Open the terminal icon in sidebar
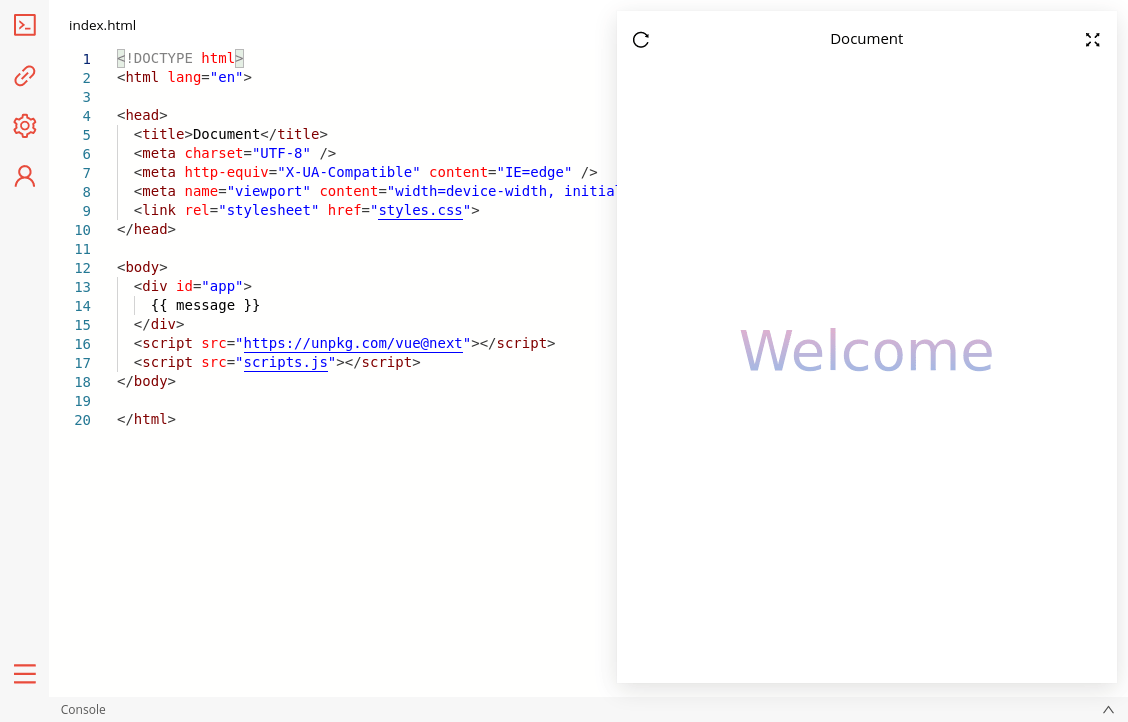Screen dimensions: 1128x722 coord(24,25)
